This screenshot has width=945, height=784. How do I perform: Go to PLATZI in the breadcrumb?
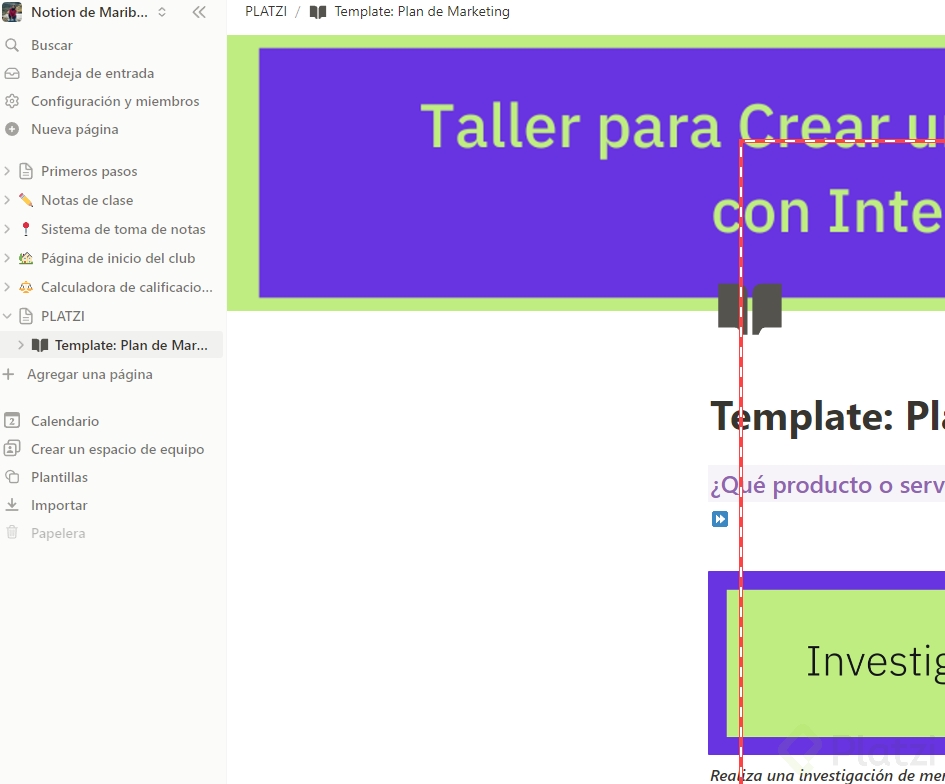(x=266, y=11)
